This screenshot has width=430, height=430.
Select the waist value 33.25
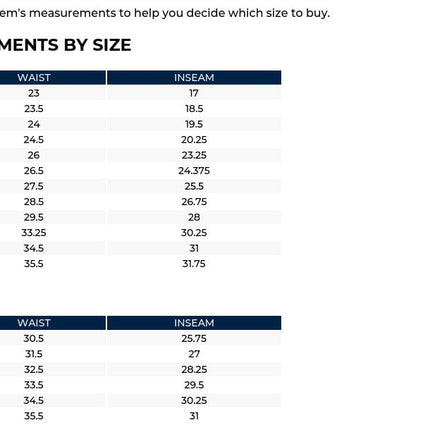pyautogui.click(x=34, y=233)
